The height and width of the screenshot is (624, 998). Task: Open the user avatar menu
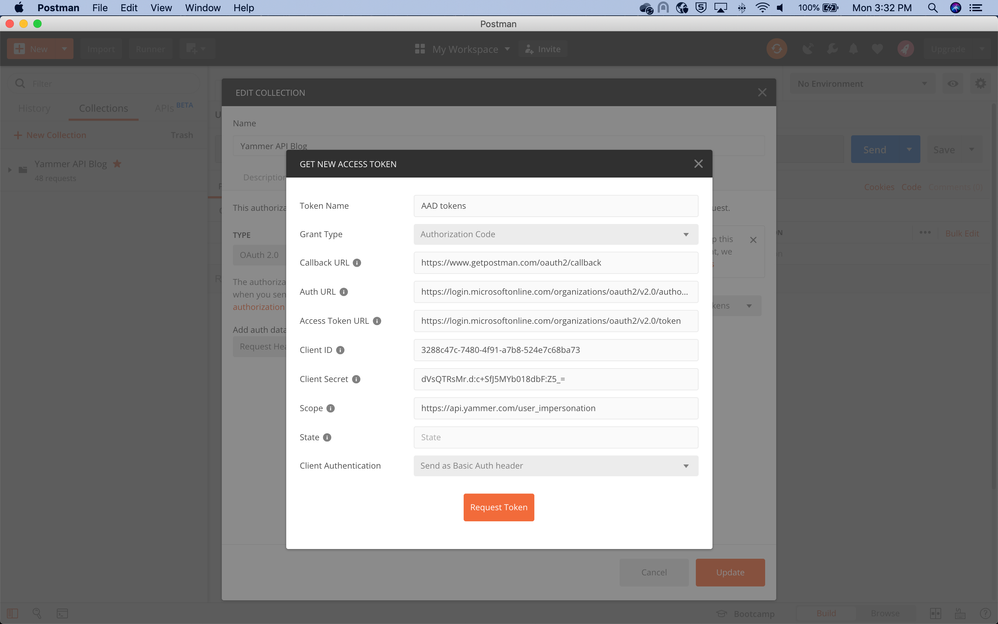[x=905, y=49]
